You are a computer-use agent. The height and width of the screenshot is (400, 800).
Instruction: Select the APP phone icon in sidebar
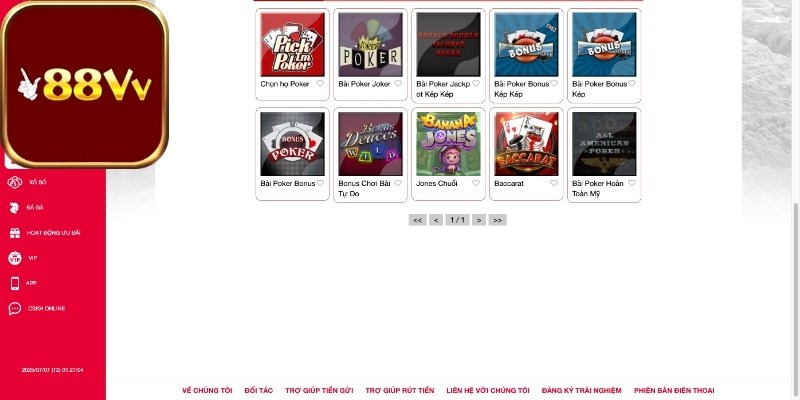coord(15,283)
